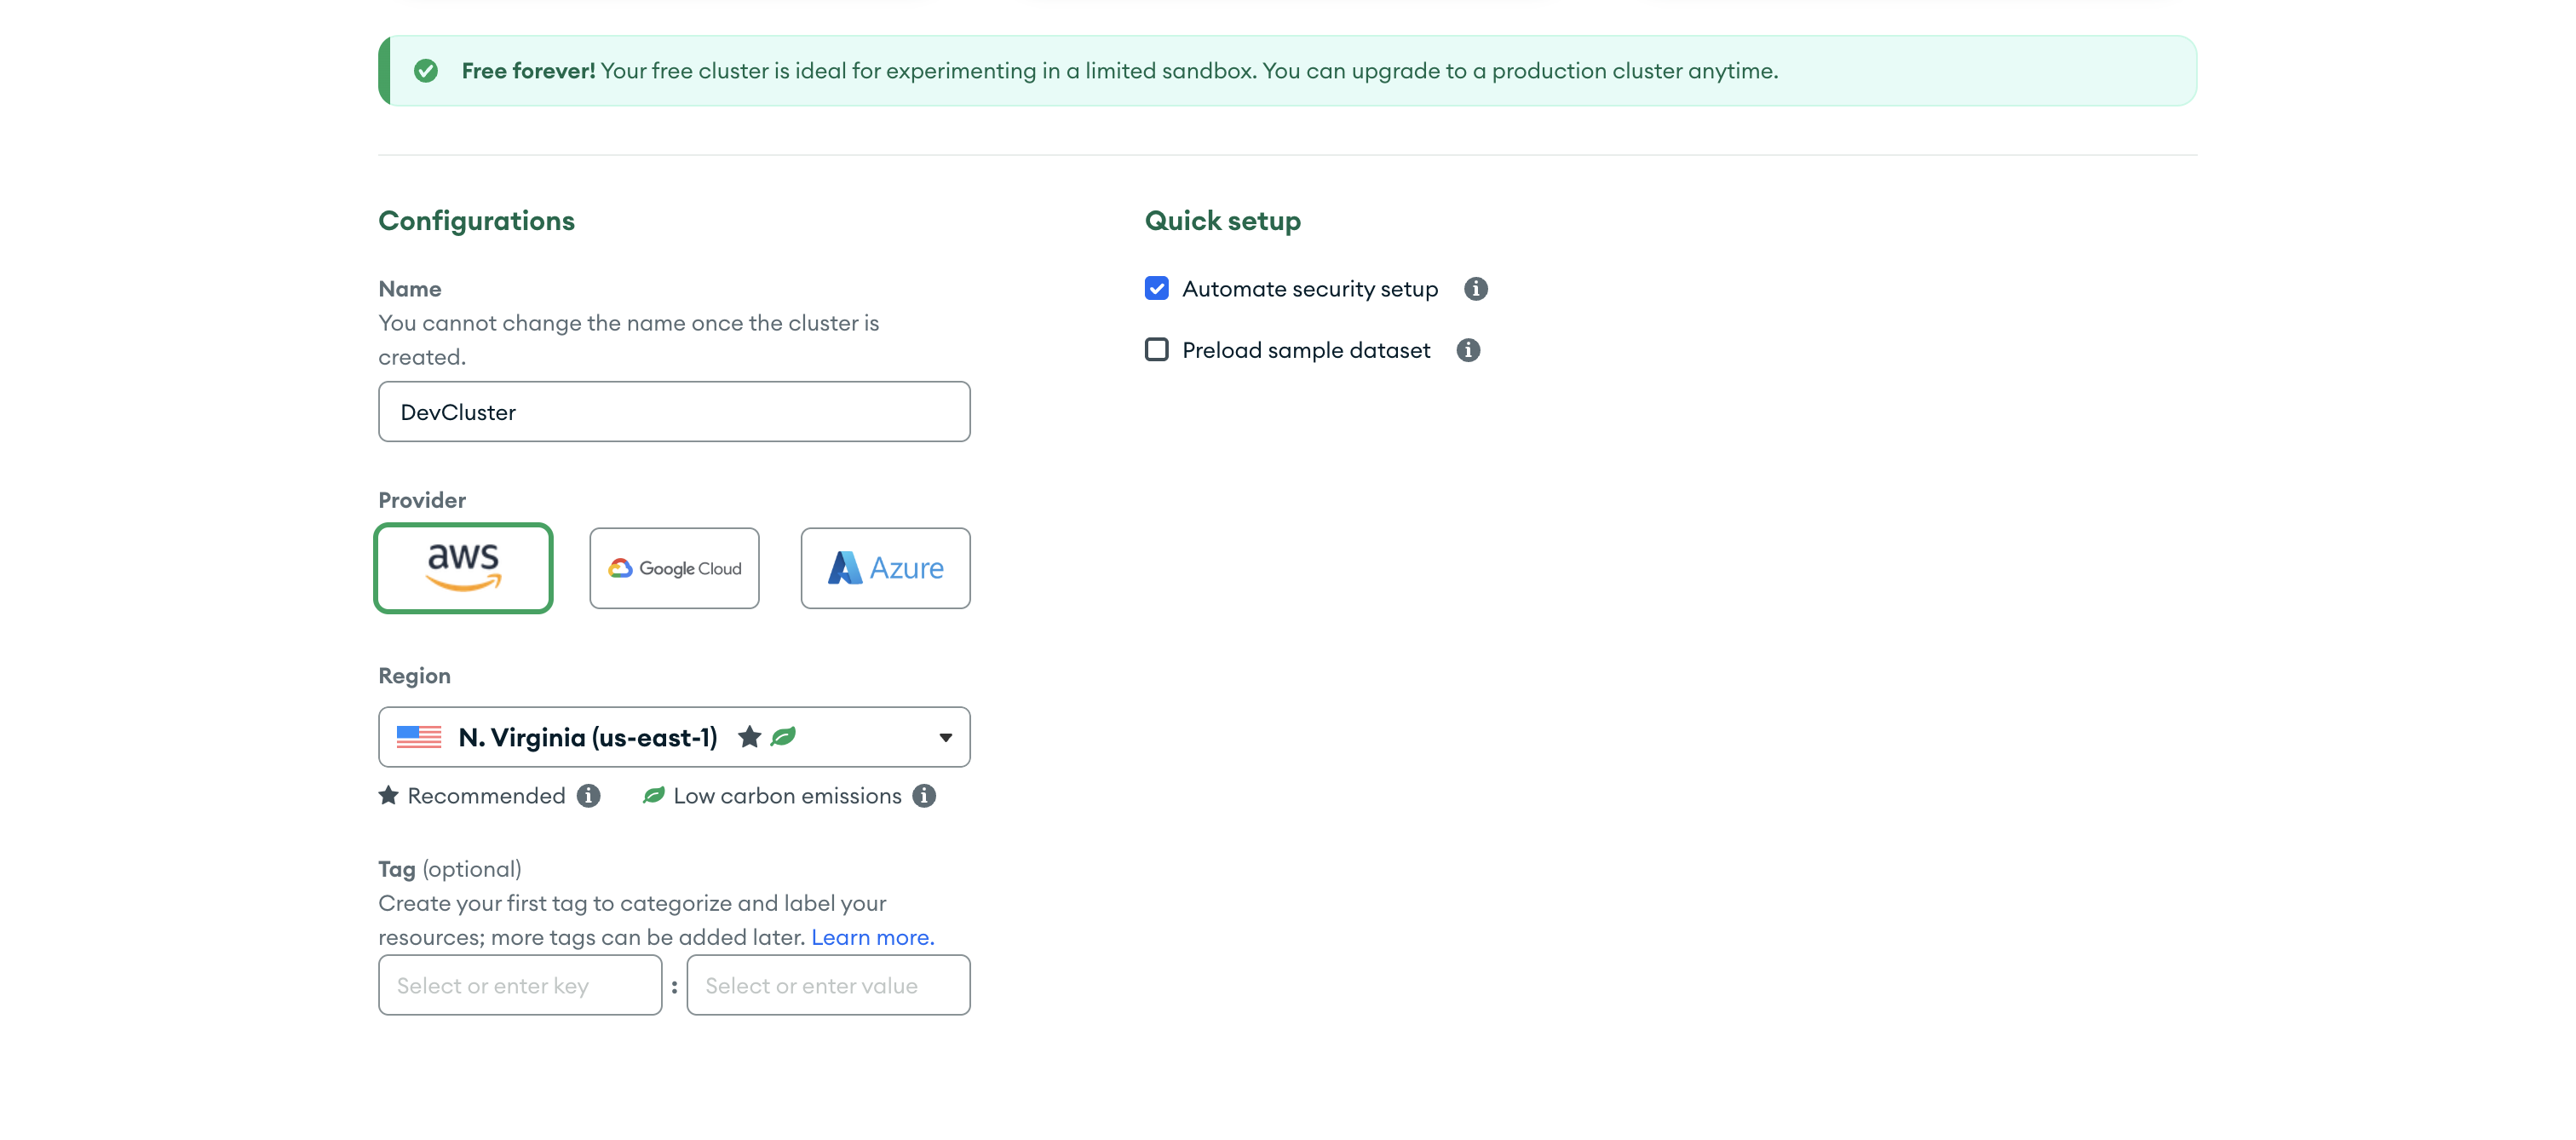This screenshot has height=1140, width=2576.
Task: Uncheck Automate security setup checkbox
Action: (1156, 288)
